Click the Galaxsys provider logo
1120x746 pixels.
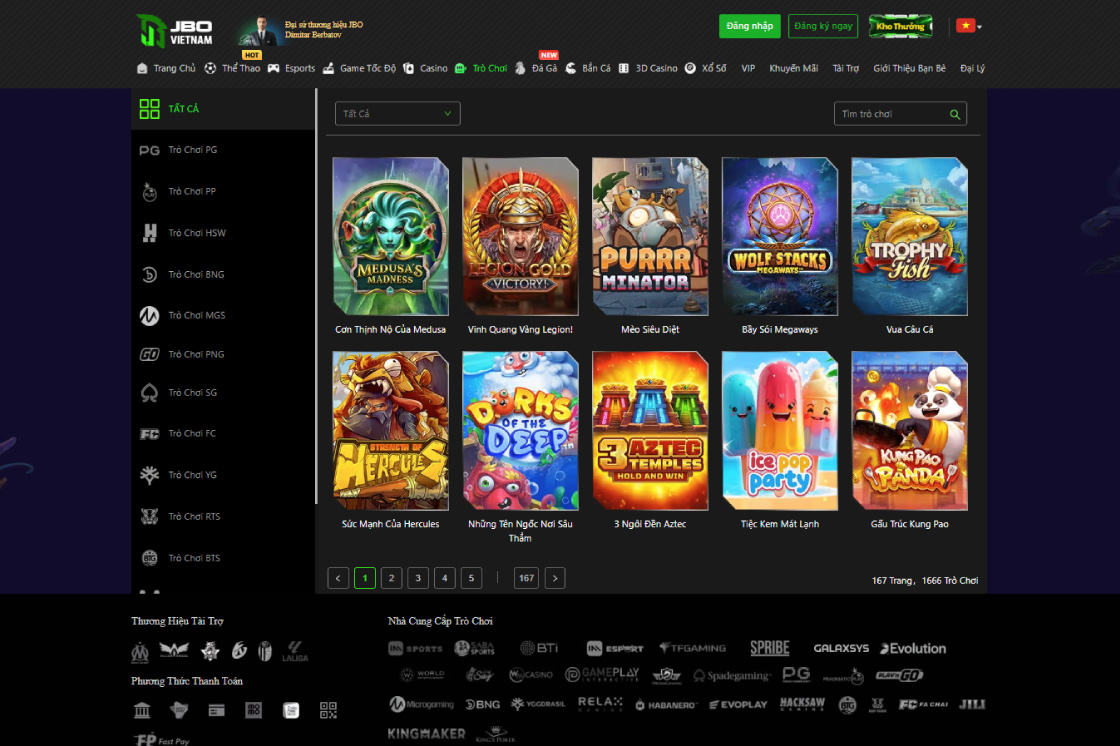841,648
